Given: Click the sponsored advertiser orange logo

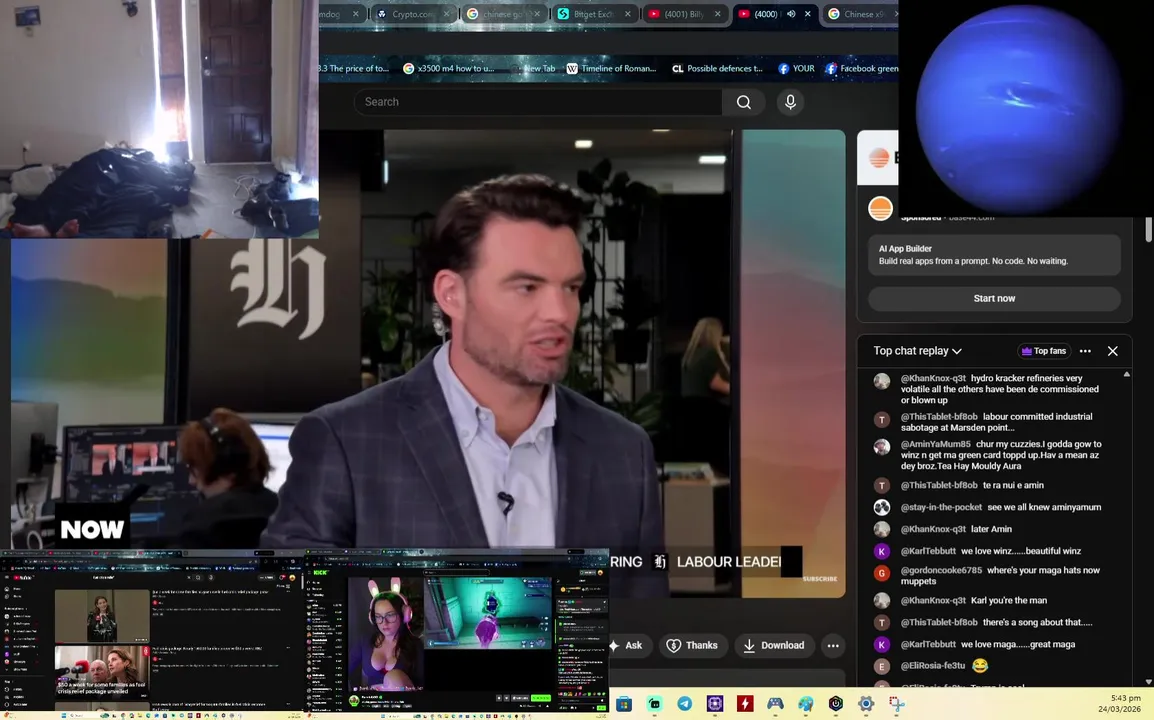Looking at the screenshot, I should 880,208.
